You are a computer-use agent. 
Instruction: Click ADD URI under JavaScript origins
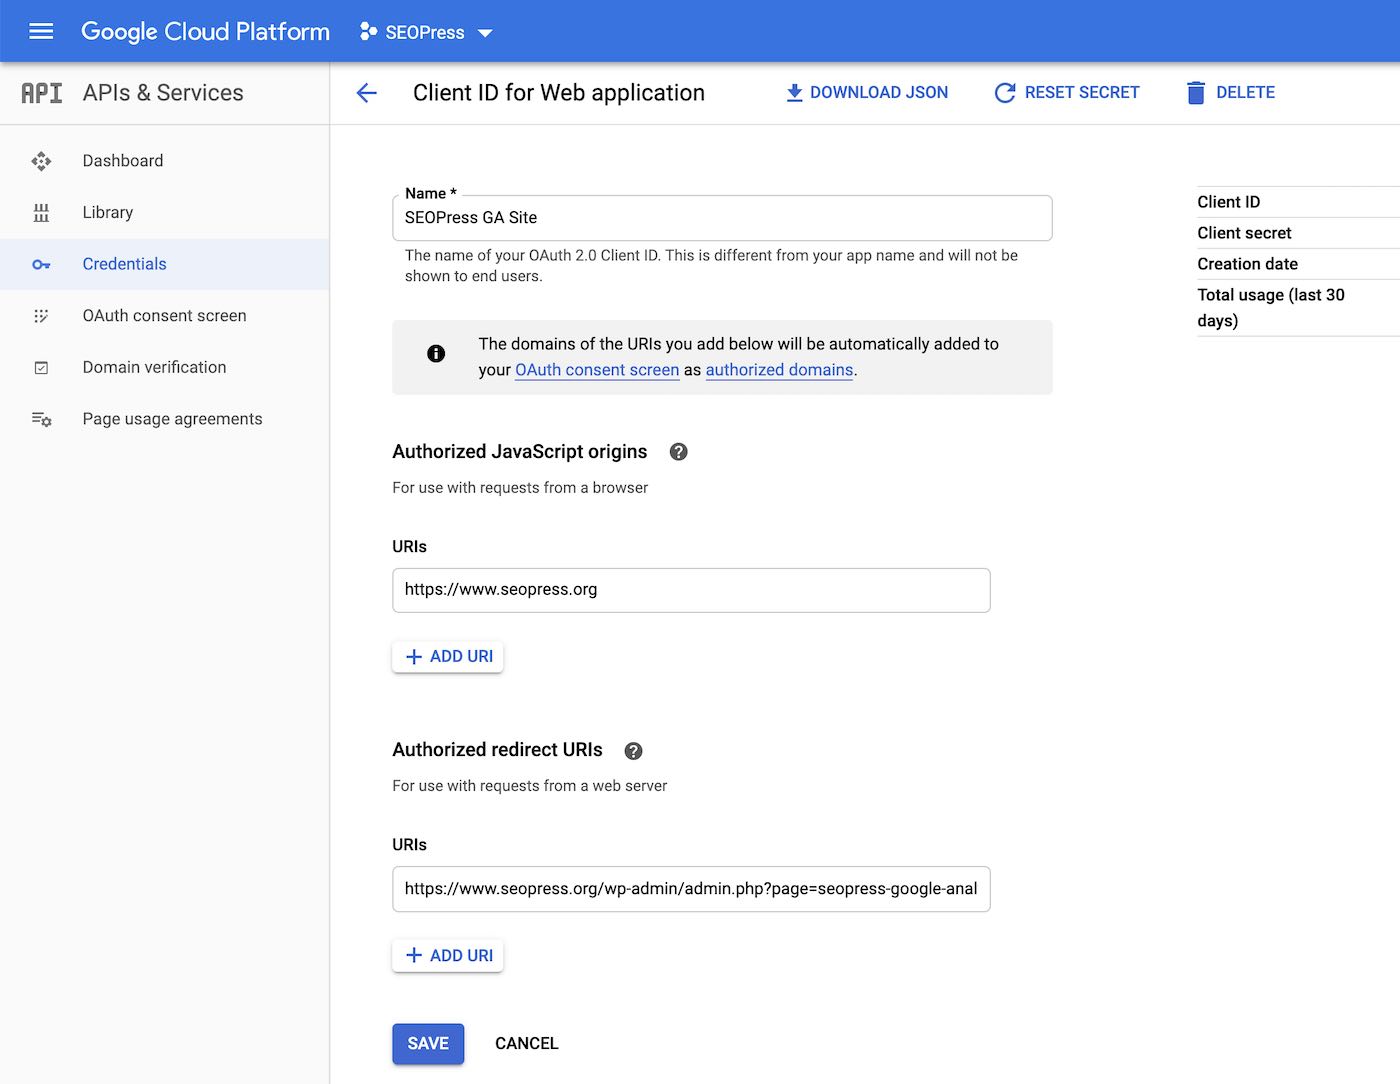[448, 657]
